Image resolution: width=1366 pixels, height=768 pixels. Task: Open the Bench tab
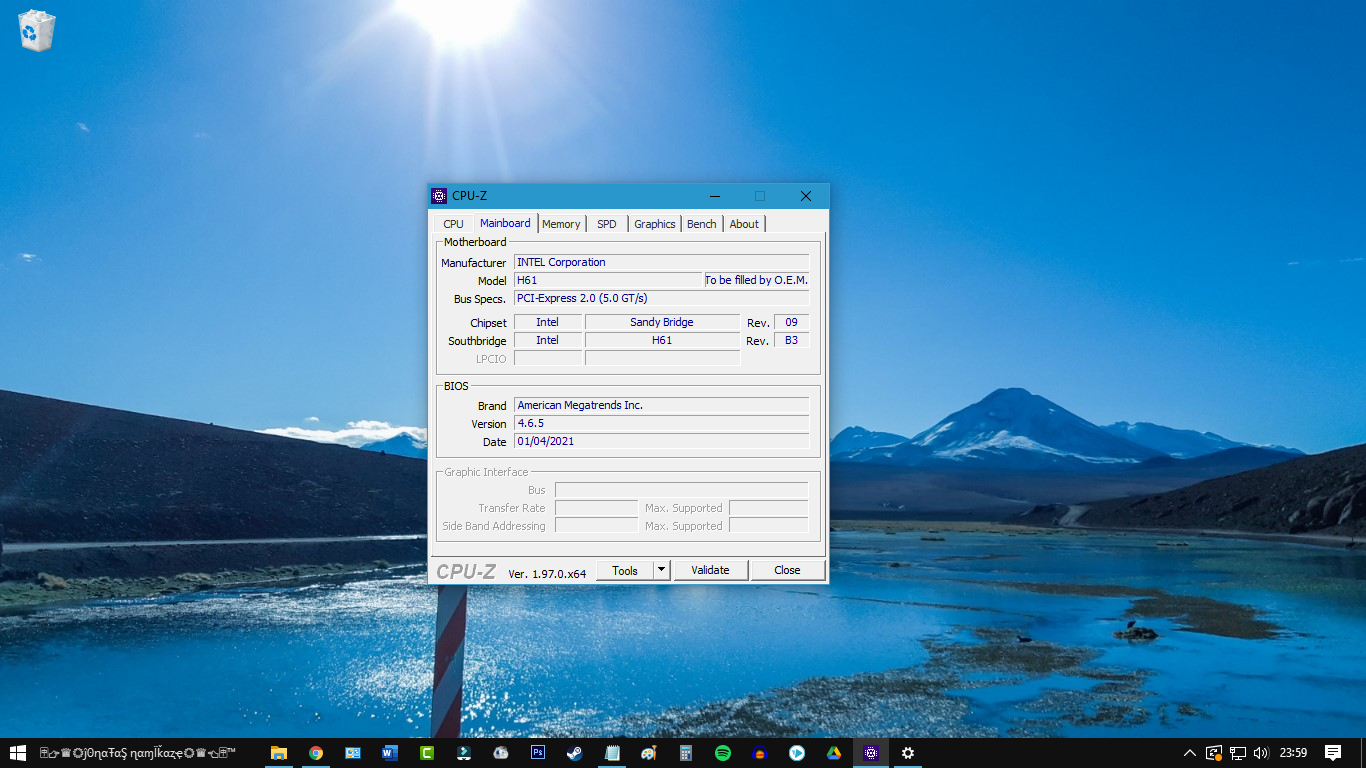702,224
